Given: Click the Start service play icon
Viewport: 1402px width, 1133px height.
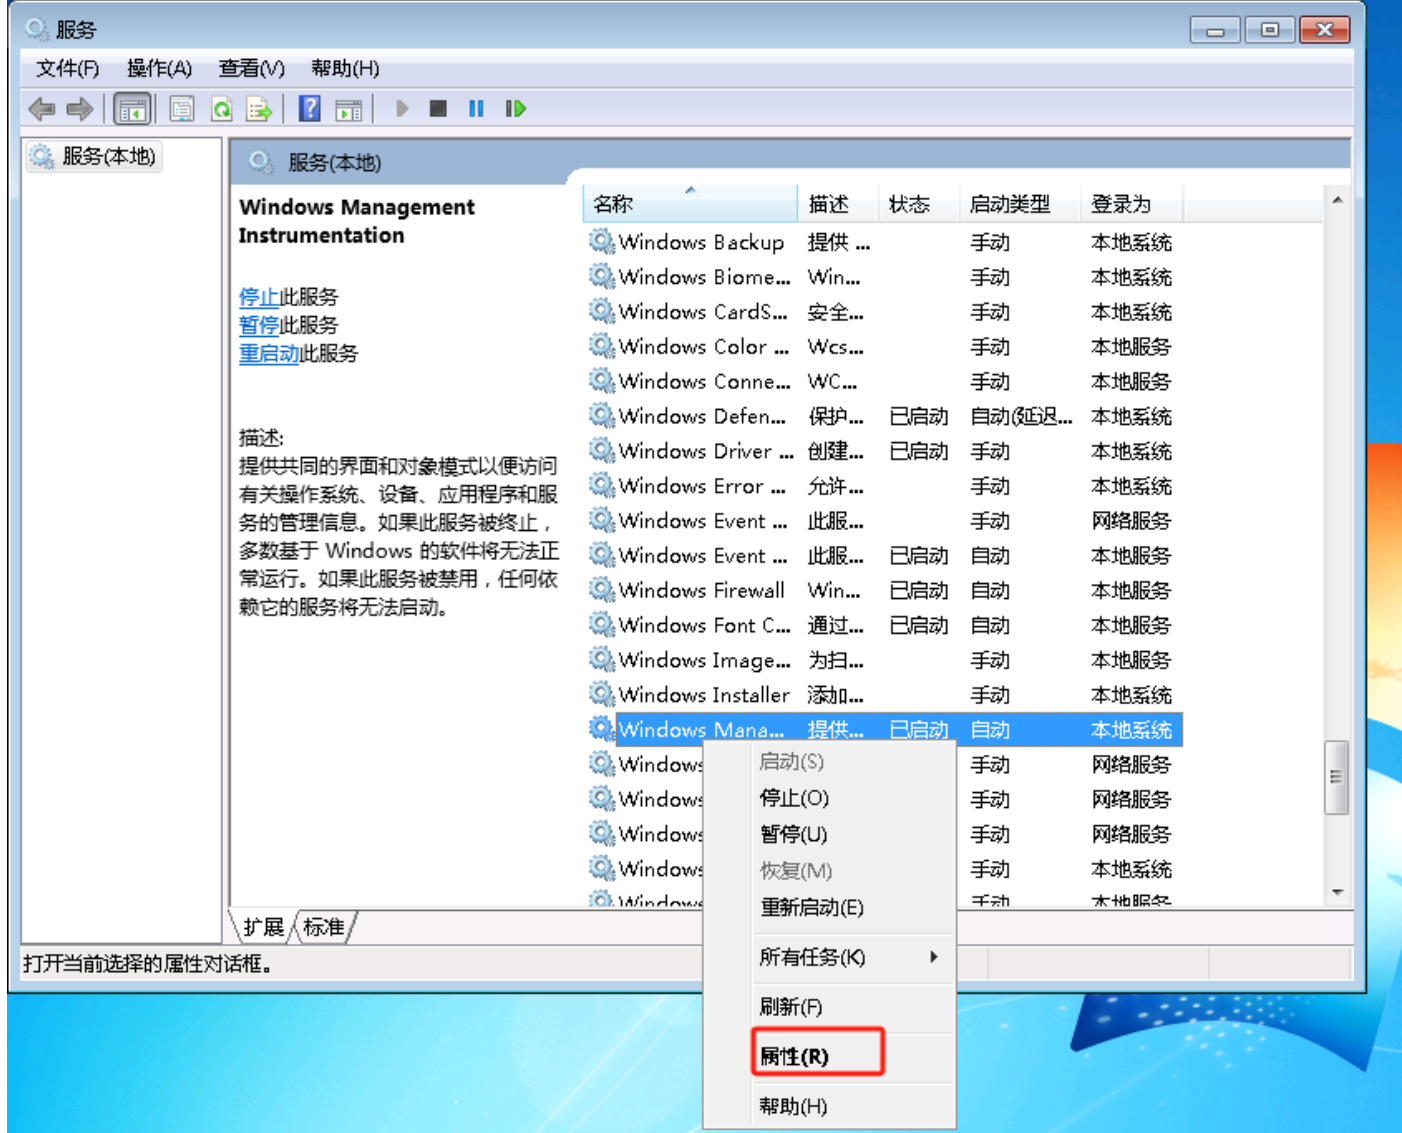Looking at the screenshot, I should 402,108.
